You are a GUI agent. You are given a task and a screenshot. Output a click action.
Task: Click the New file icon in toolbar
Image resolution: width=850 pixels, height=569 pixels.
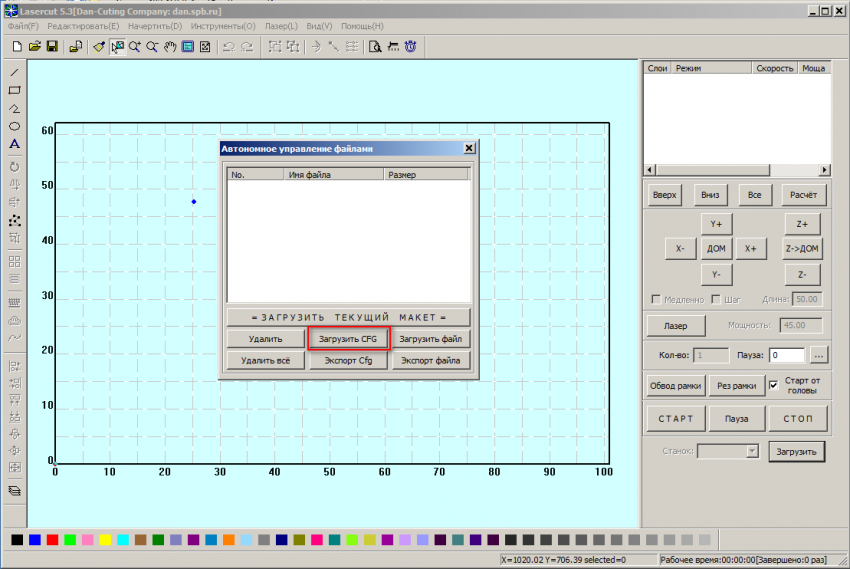[x=17, y=46]
